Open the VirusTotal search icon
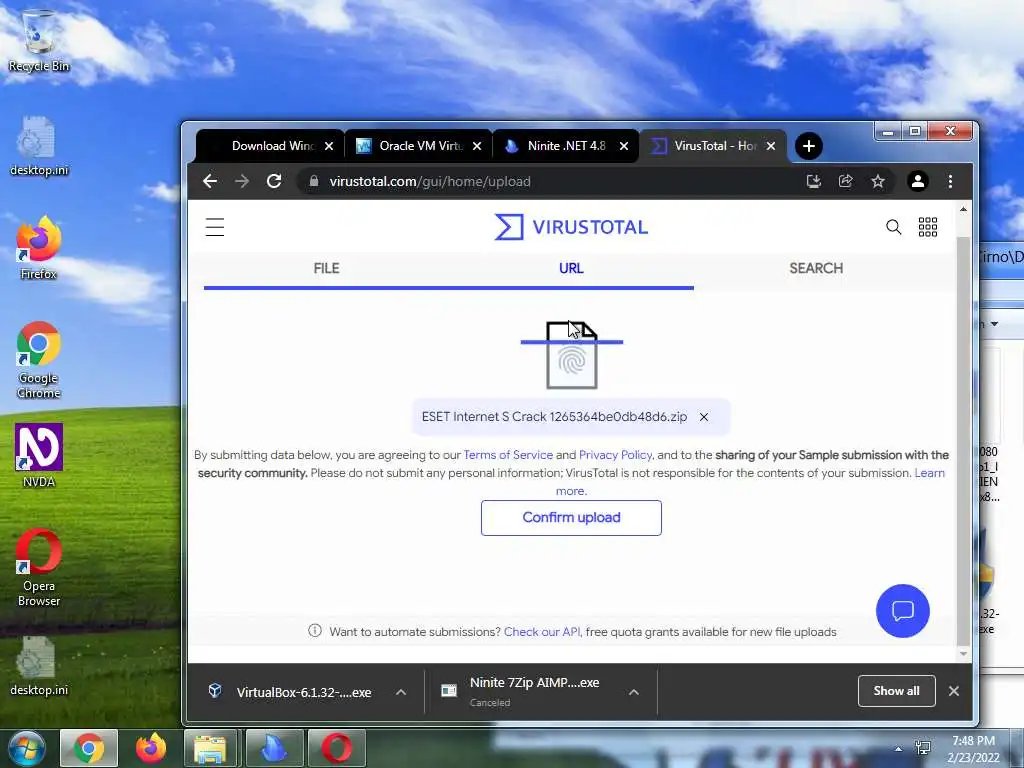The width and height of the screenshot is (1024, 768). (x=893, y=227)
